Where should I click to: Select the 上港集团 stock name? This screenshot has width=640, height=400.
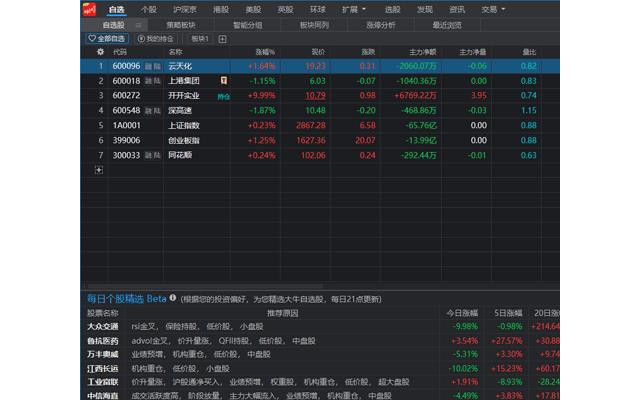point(184,81)
